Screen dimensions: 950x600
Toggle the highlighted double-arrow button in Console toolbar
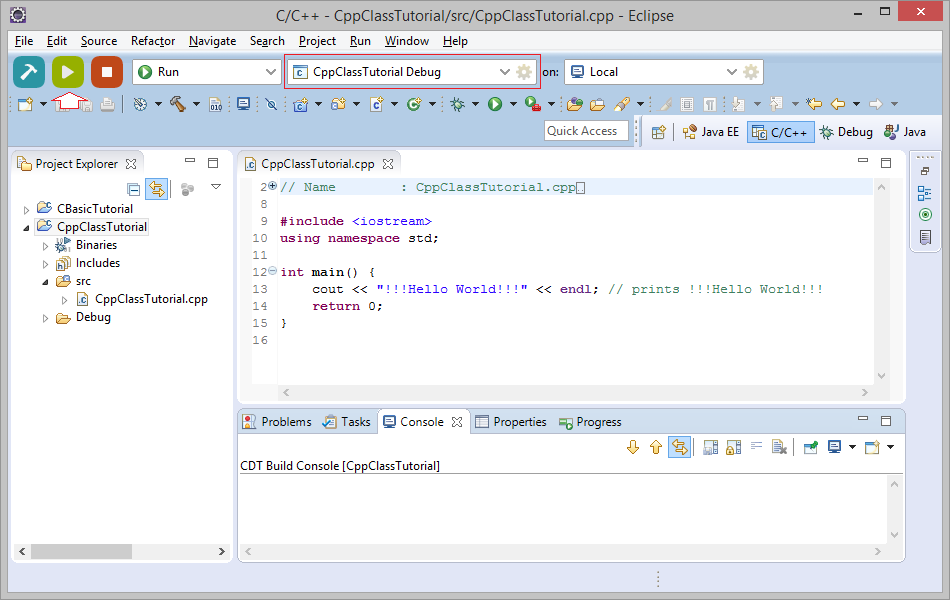[680, 447]
